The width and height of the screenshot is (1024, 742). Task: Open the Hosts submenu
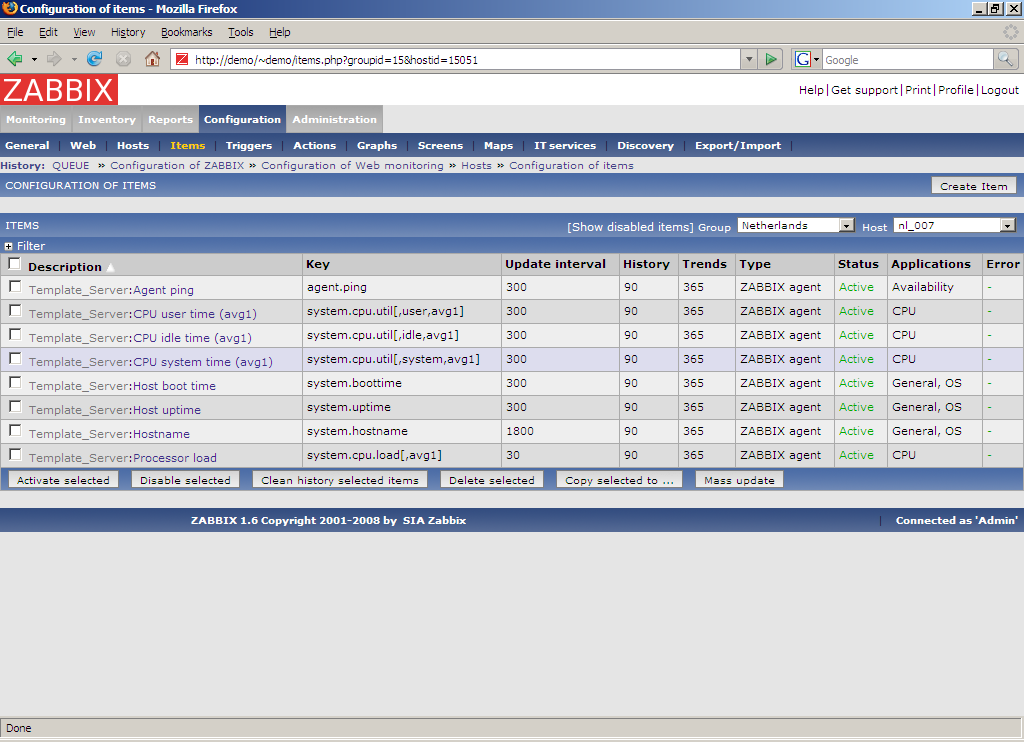133,146
